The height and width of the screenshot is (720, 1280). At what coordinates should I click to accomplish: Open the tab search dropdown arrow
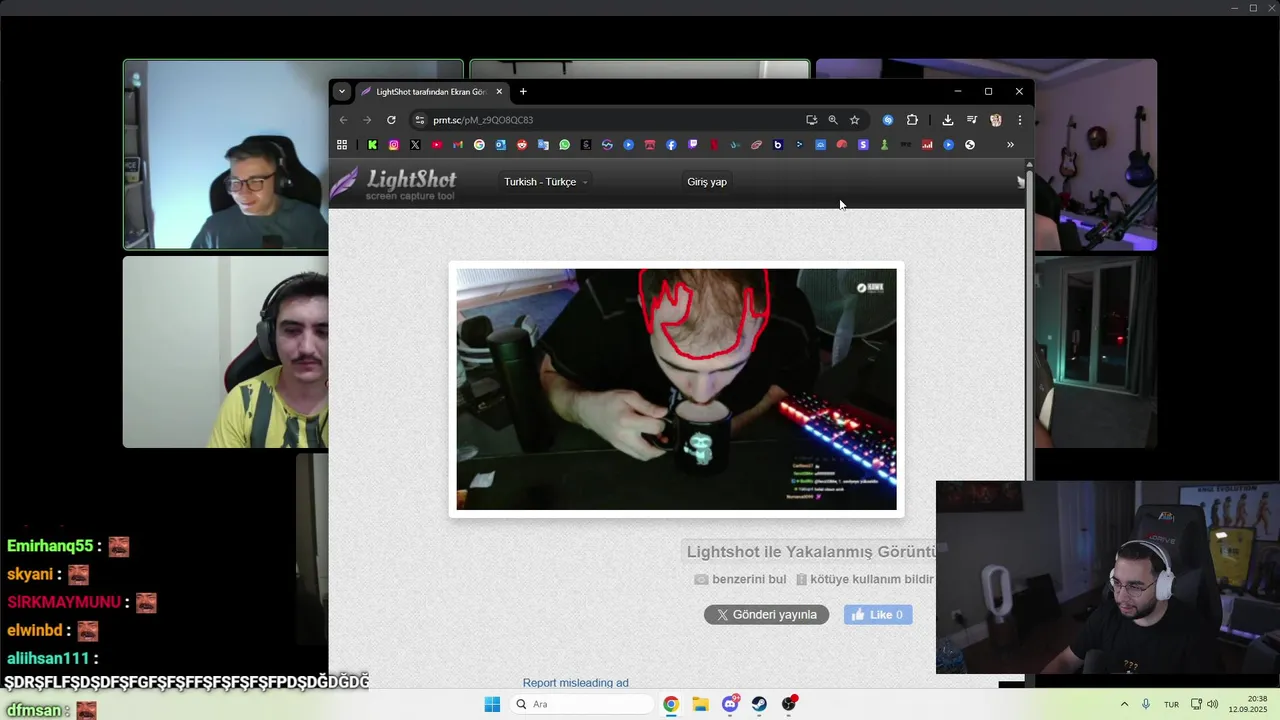point(342,91)
